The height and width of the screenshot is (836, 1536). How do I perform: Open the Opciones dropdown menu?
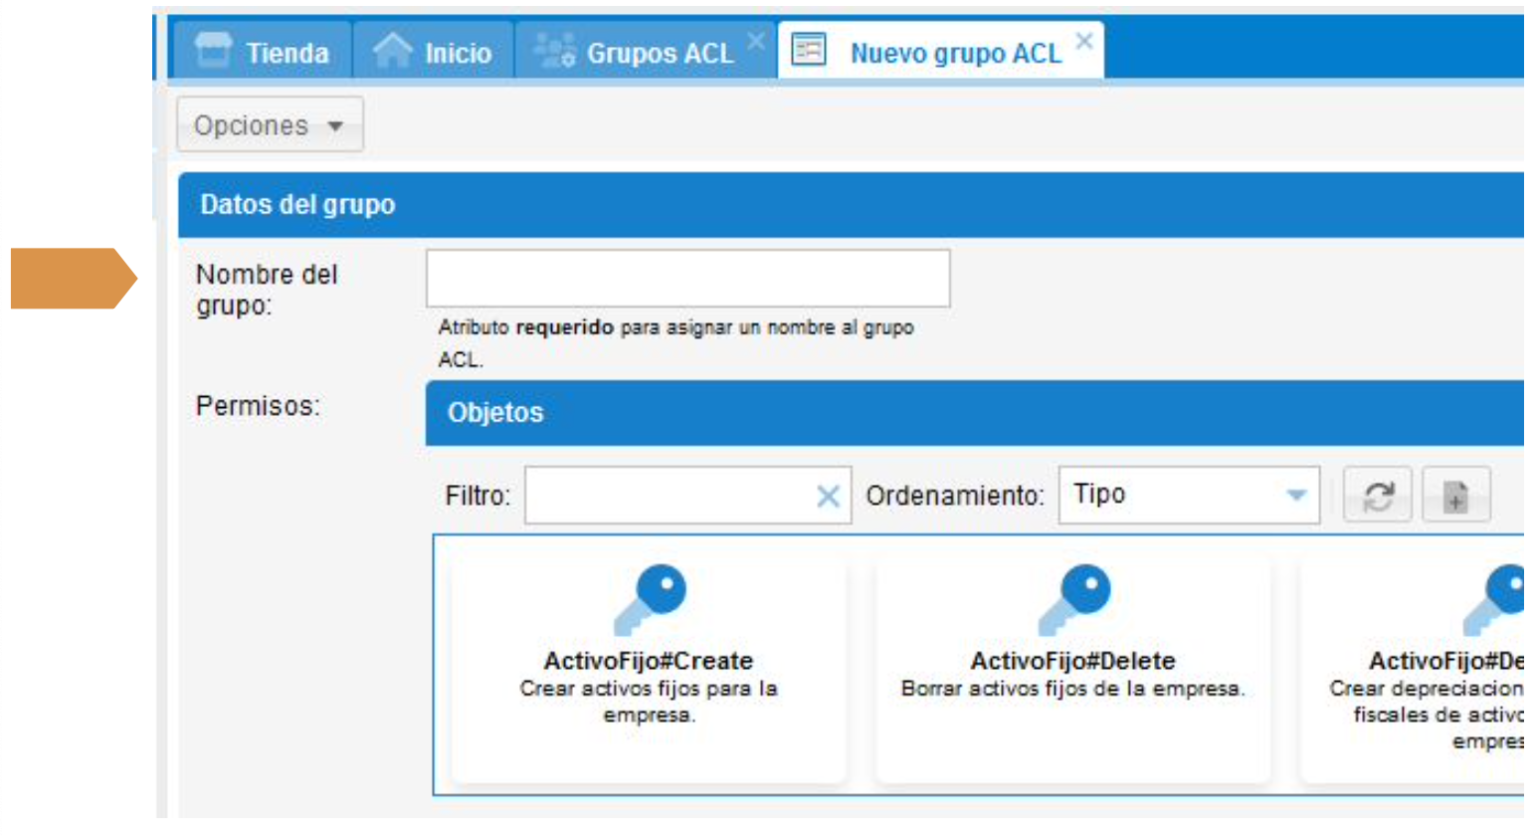pyautogui.click(x=269, y=125)
